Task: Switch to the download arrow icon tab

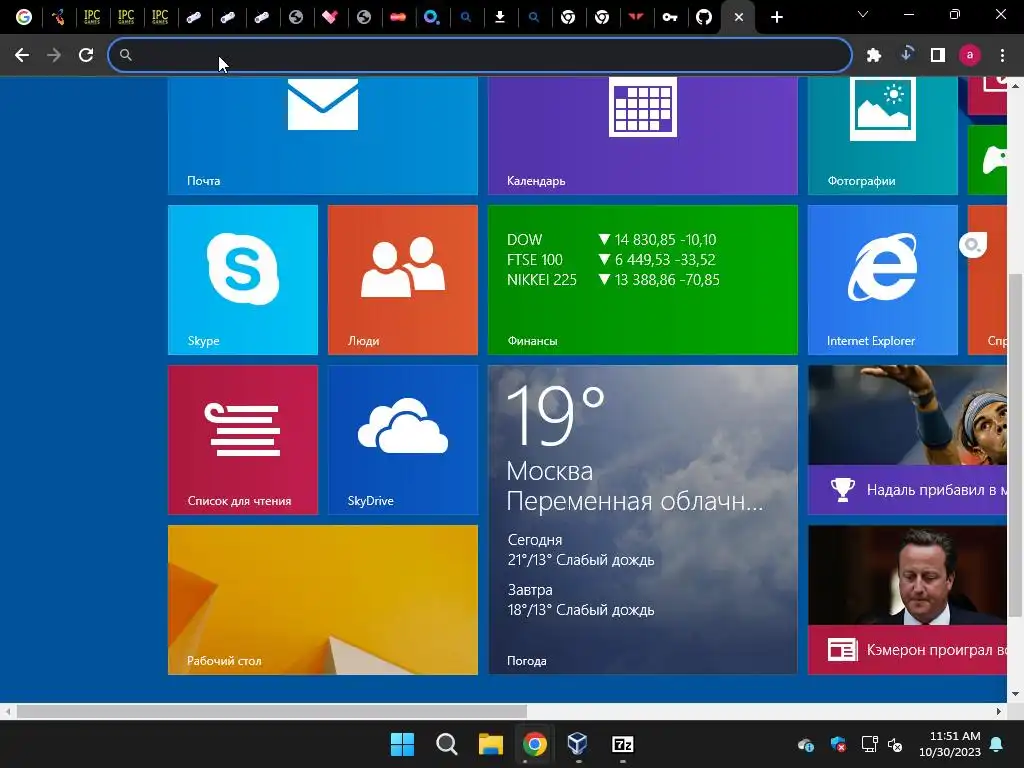Action: click(x=500, y=17)
